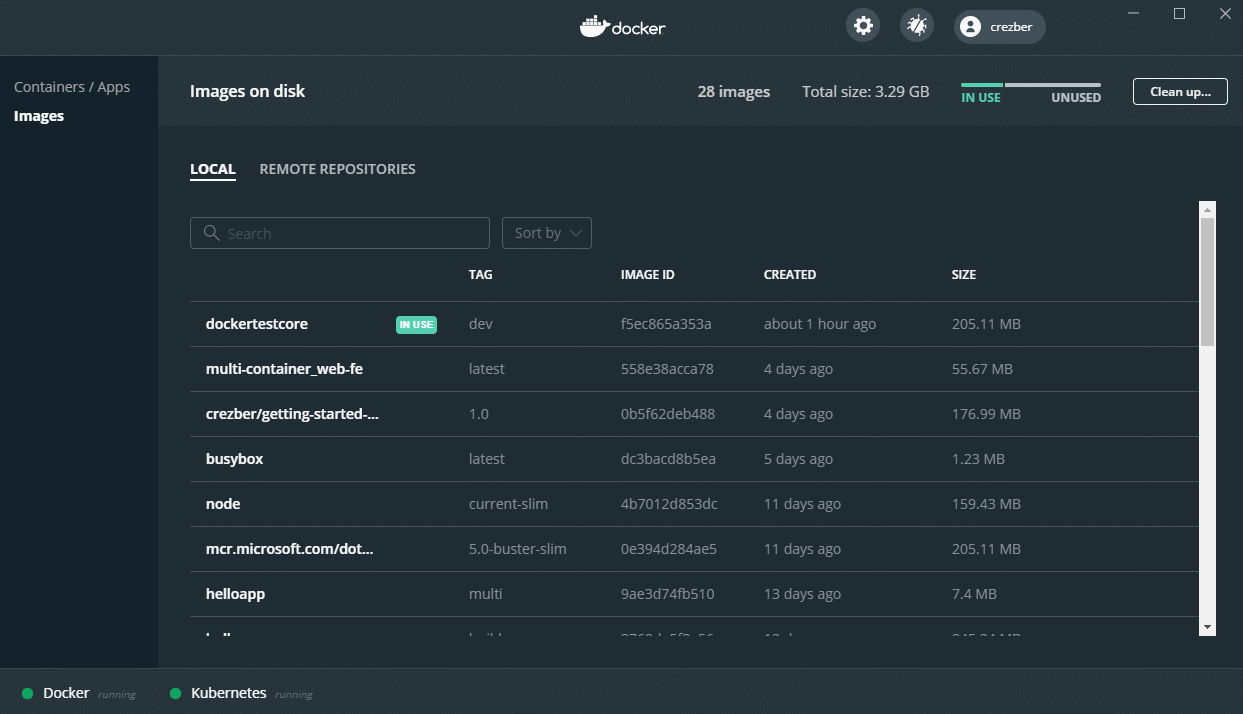
Task: Click the 5.0-buster-slim tag
Action: [x=517, y=549]
